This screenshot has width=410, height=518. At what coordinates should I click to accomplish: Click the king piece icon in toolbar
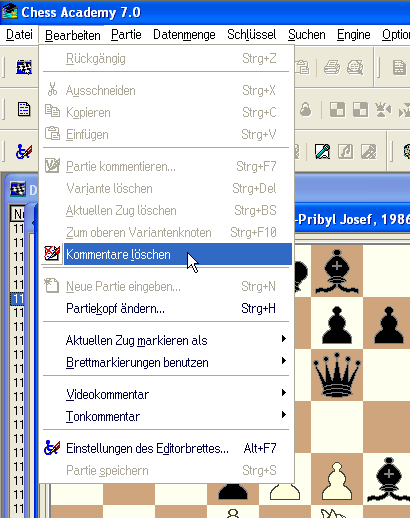pos(383,110)
